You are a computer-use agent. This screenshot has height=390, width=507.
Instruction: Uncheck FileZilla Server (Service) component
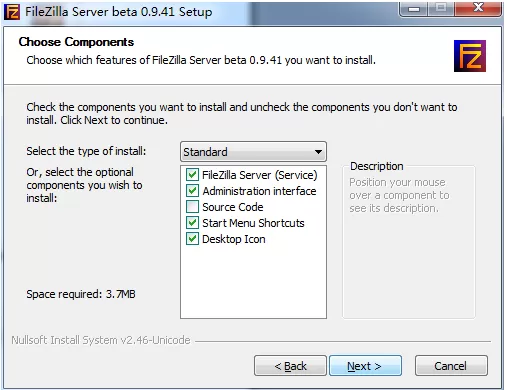point(192,175)
